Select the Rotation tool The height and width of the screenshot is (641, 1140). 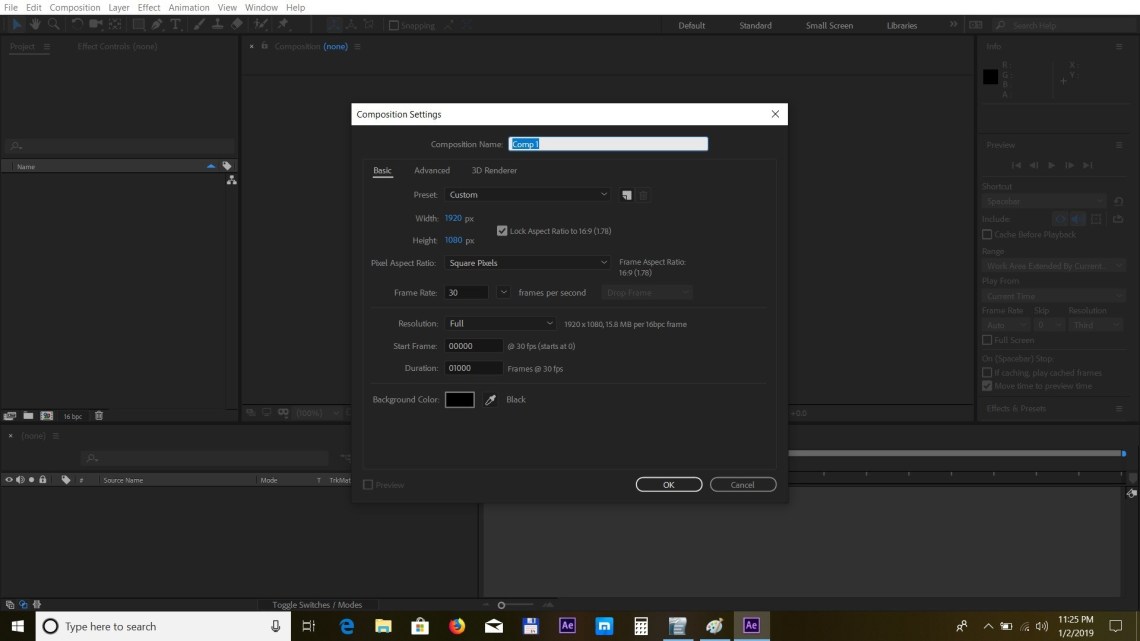coord(77,25)
